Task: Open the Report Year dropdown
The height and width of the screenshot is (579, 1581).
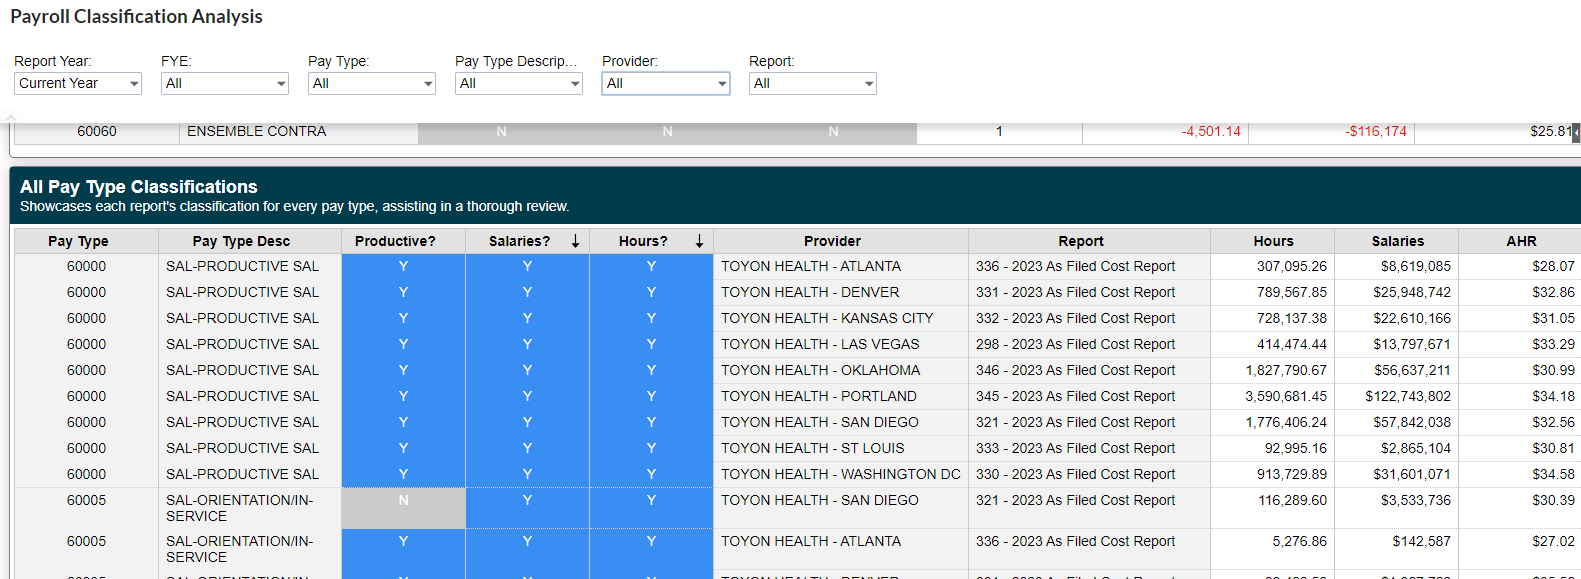Action: tap(78, 84)
